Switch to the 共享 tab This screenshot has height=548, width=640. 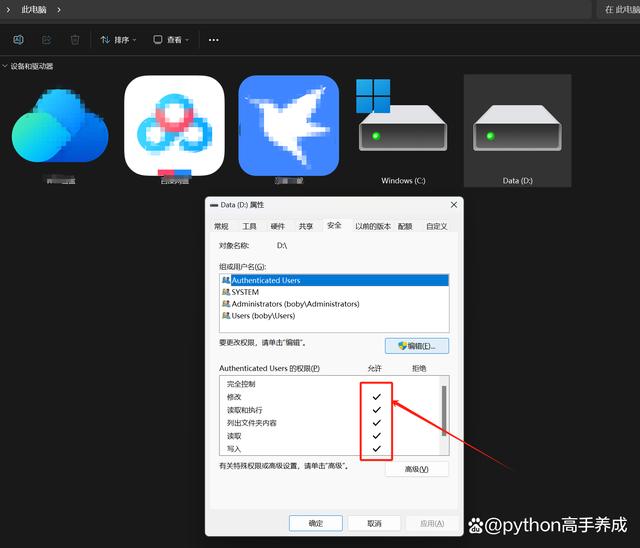click(306, 227)
